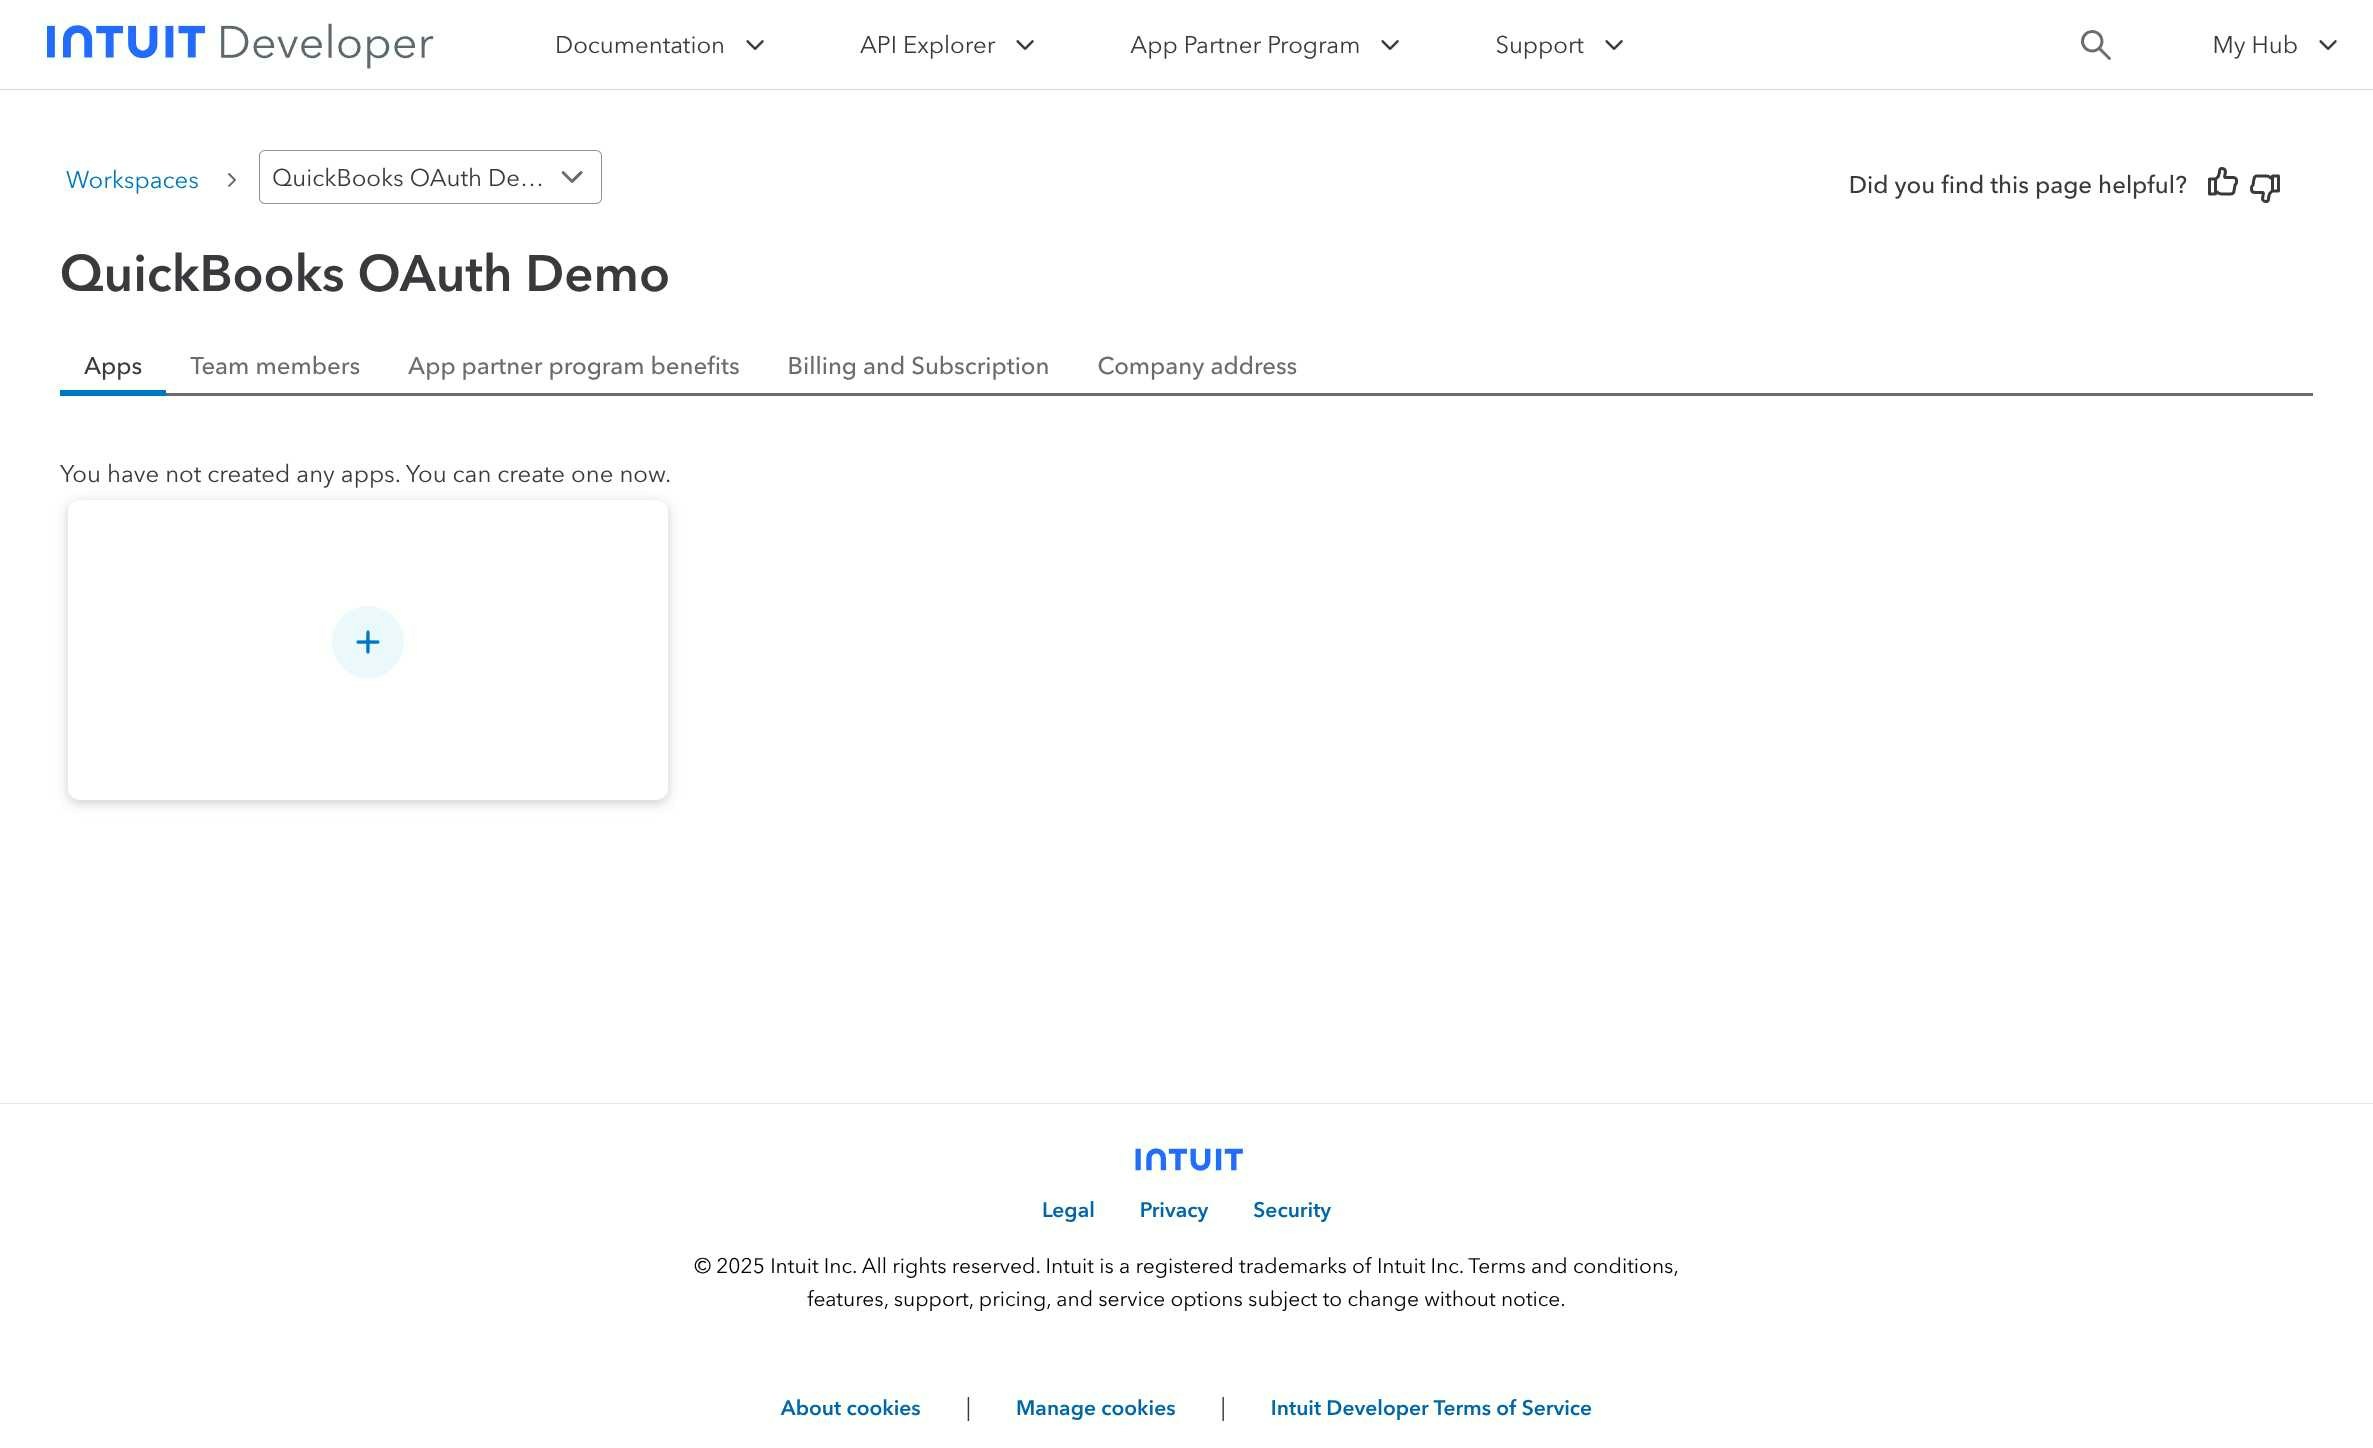
Task: Open App partner program benefits tab
Action: (x=573, y=366)
